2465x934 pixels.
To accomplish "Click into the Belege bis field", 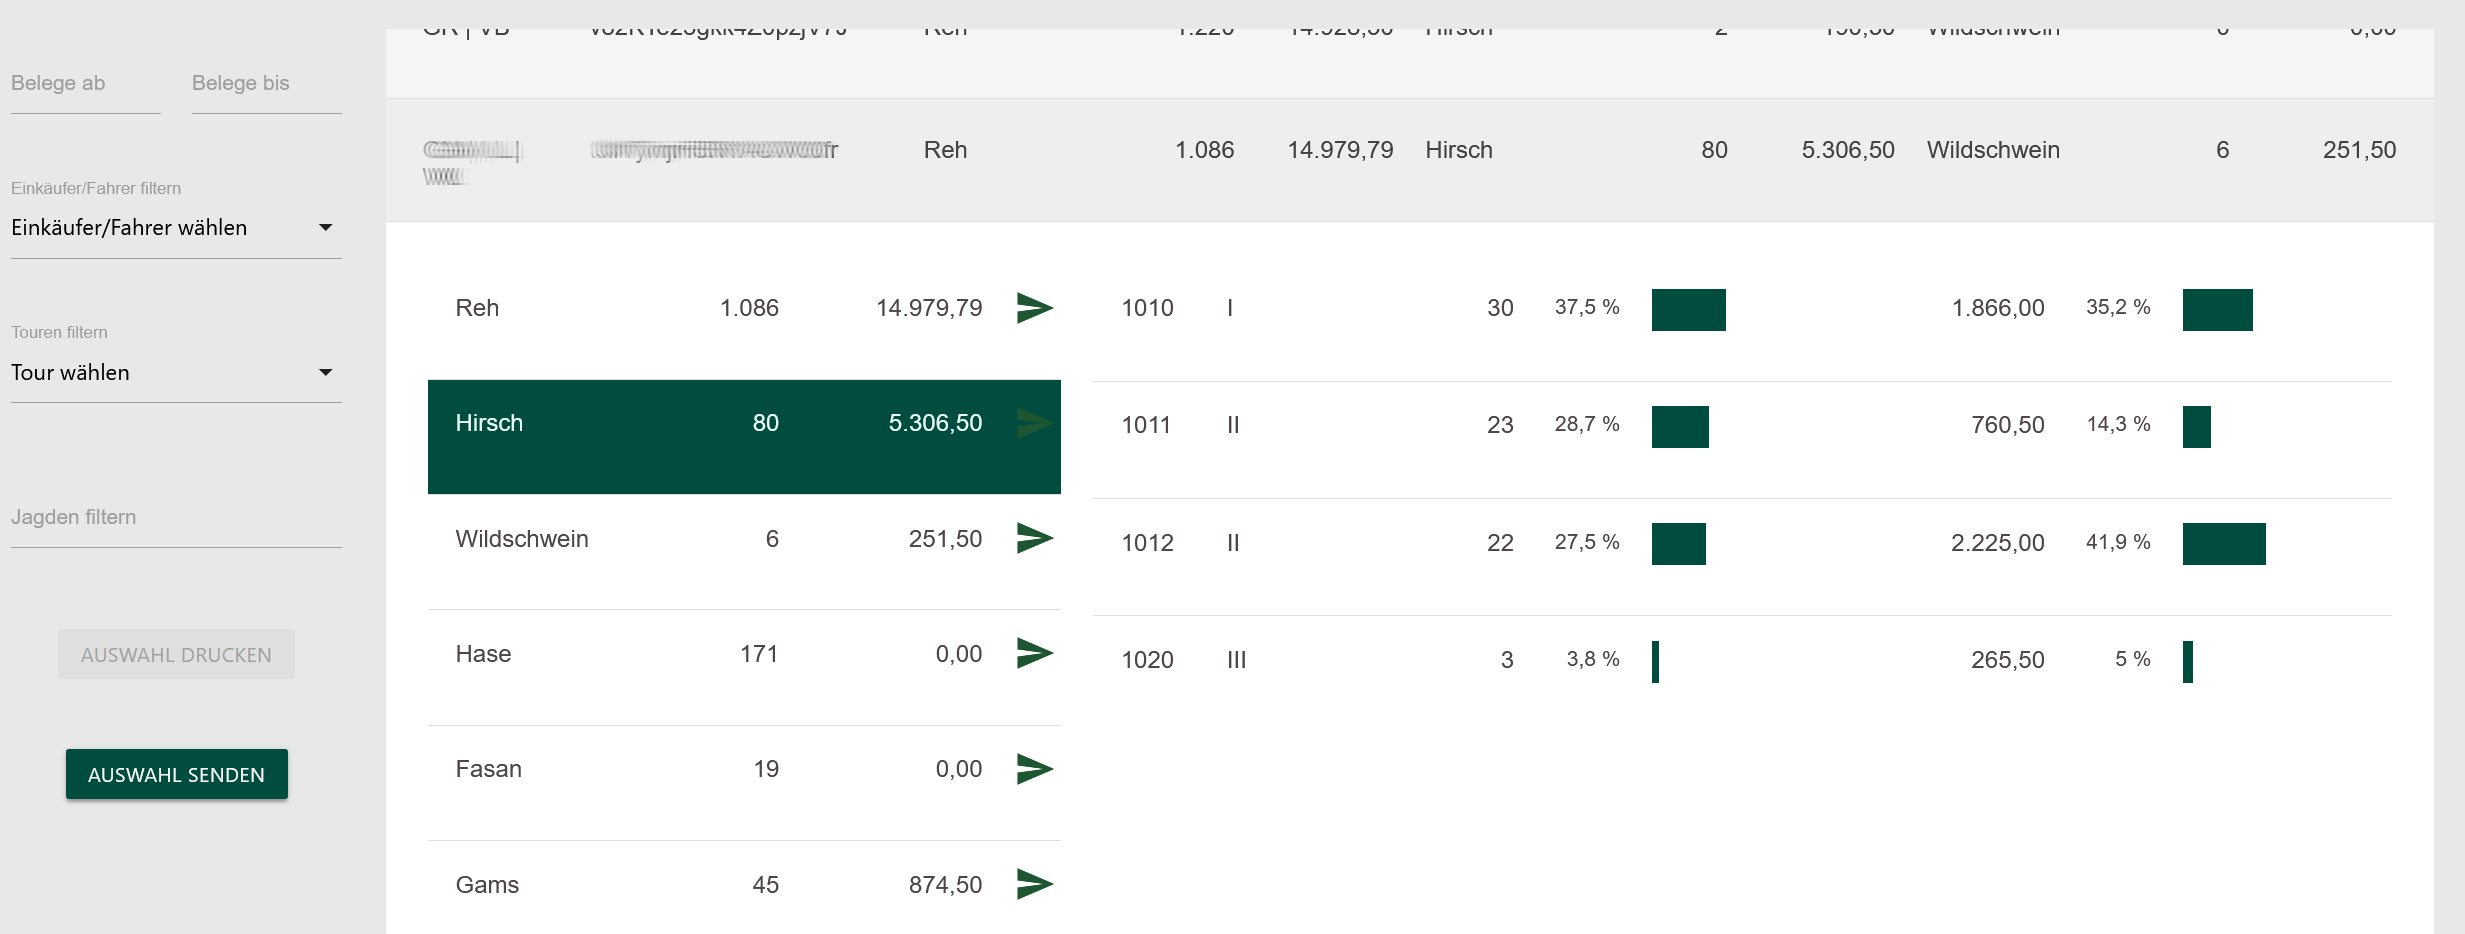I will coord(266,84).
